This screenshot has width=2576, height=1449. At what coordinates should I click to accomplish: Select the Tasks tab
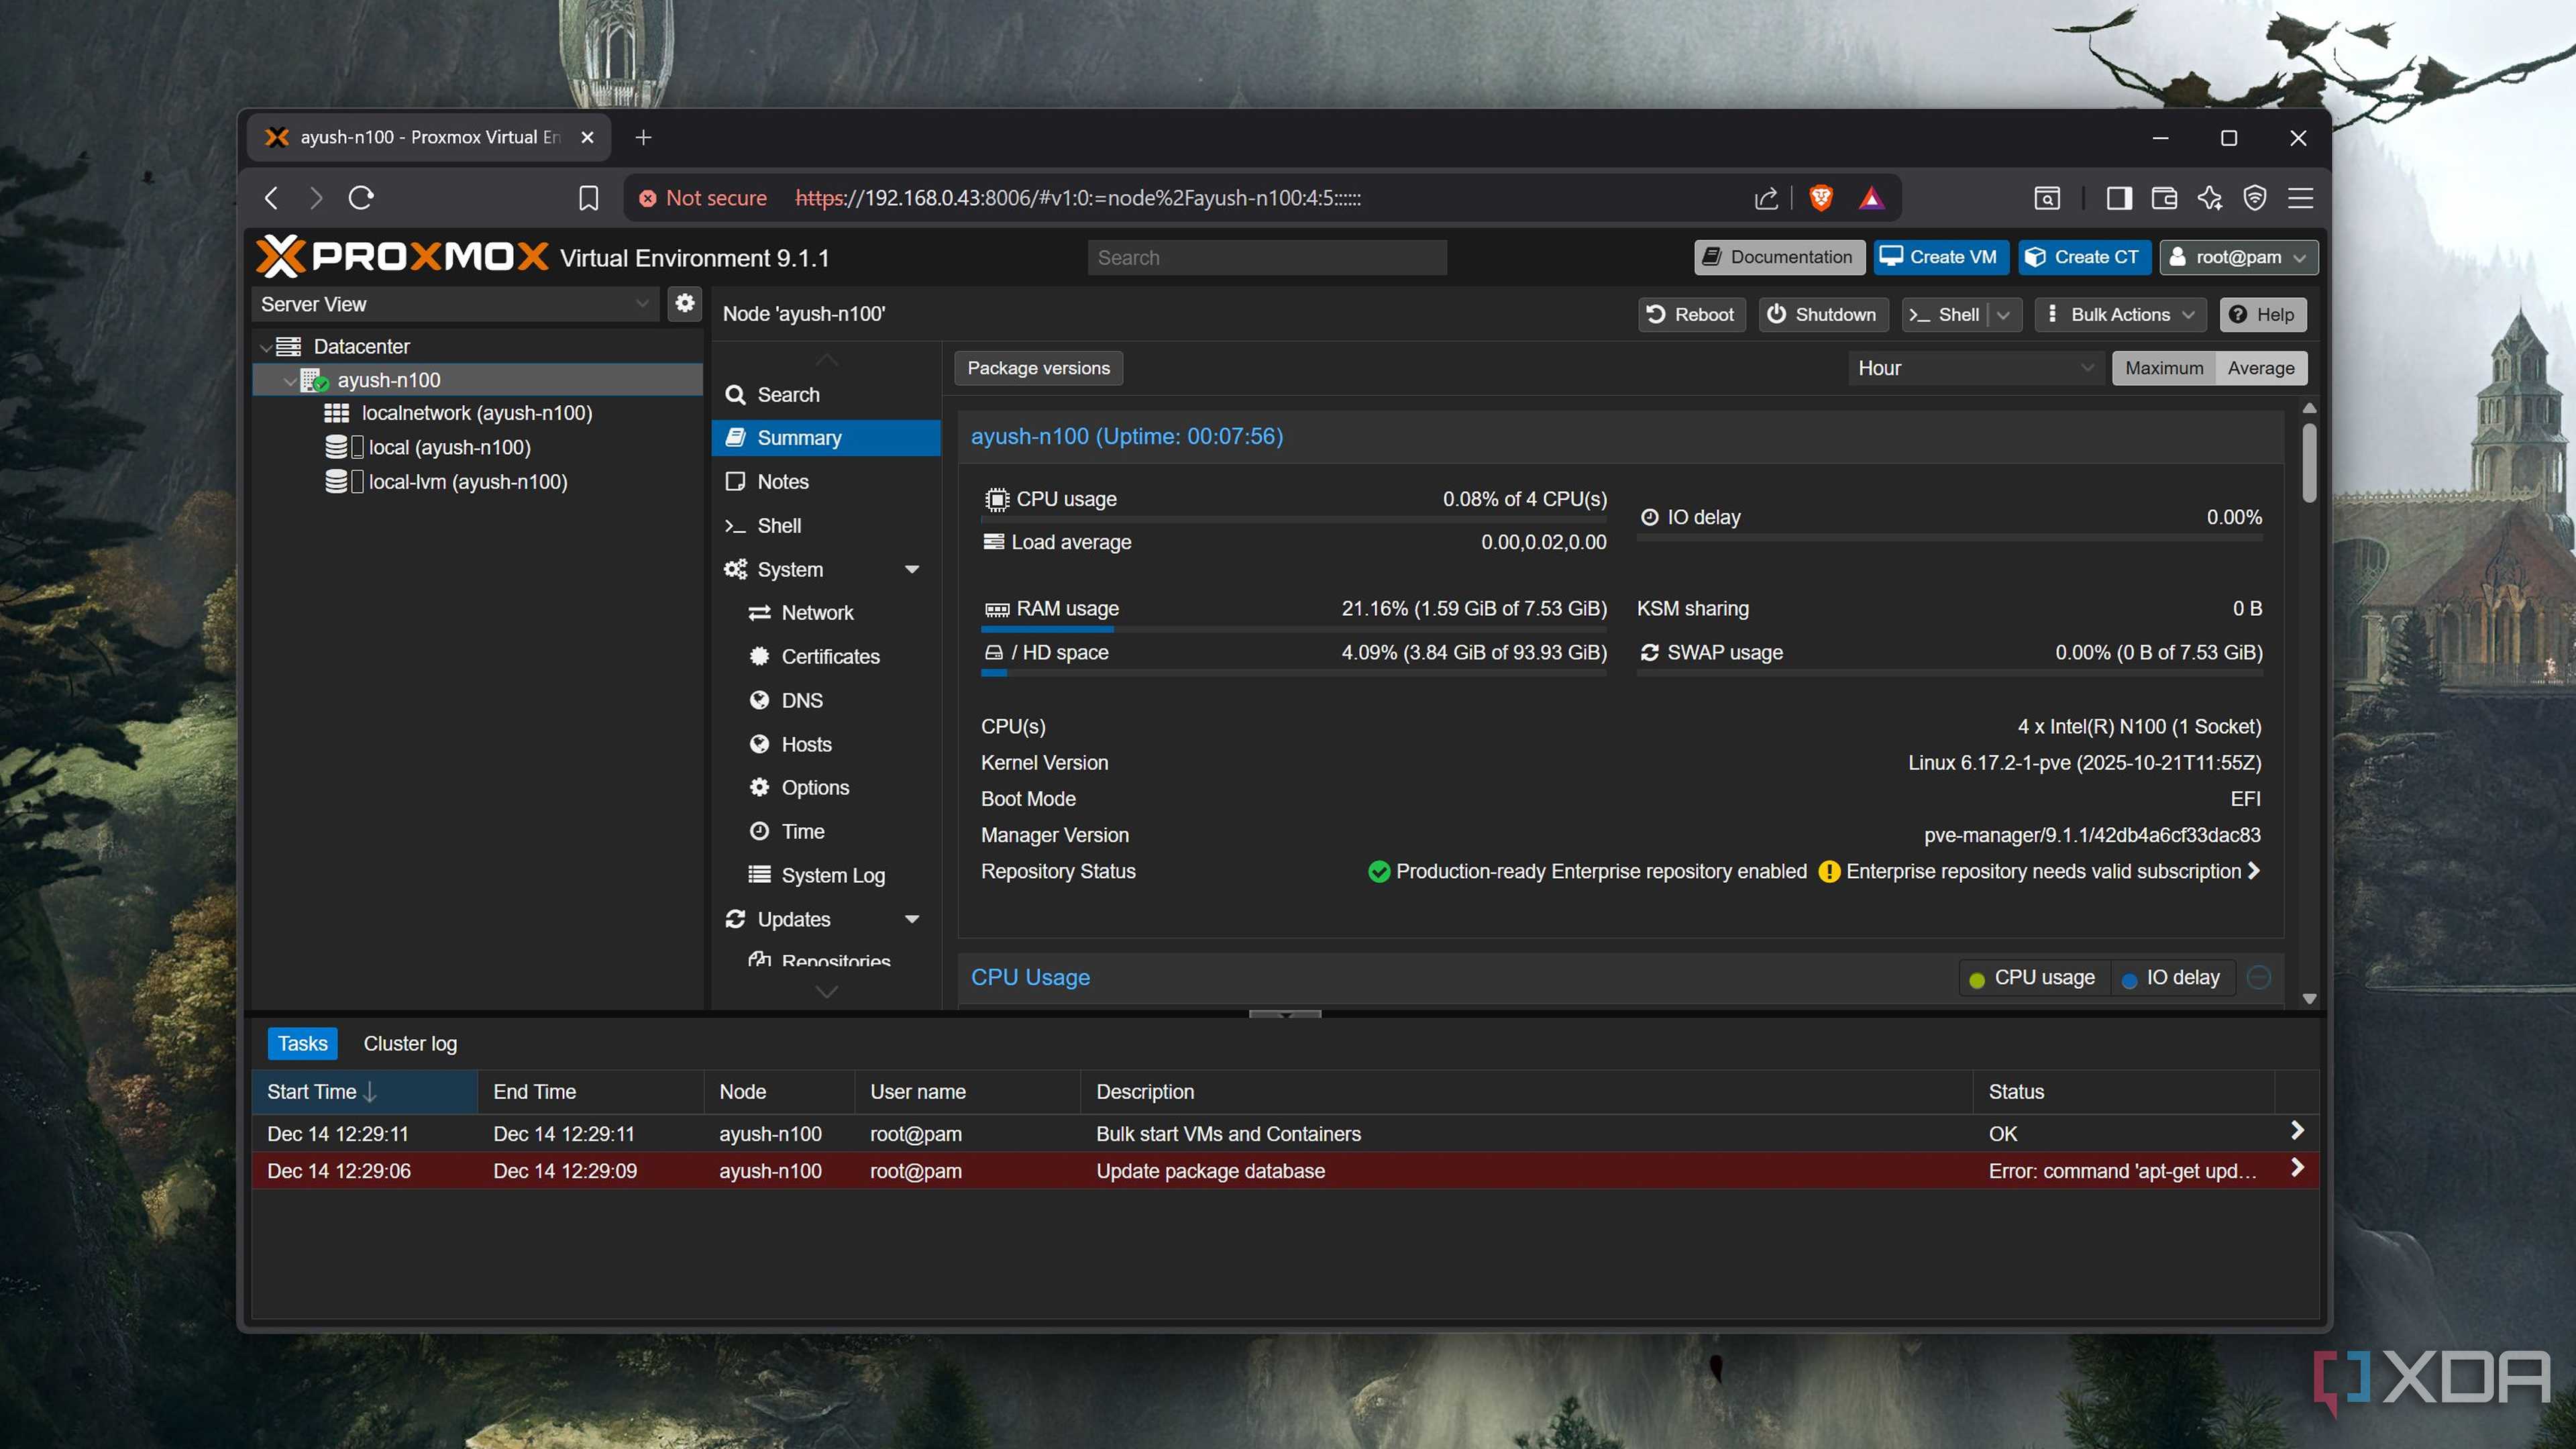click(302, 1043)
